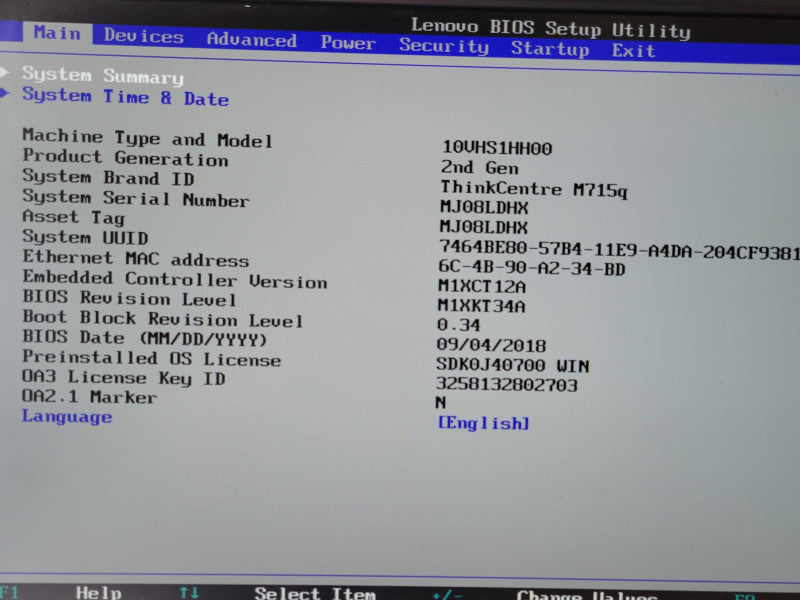Click the System UUID label
The image size is (800, 600).
[85, 237]
